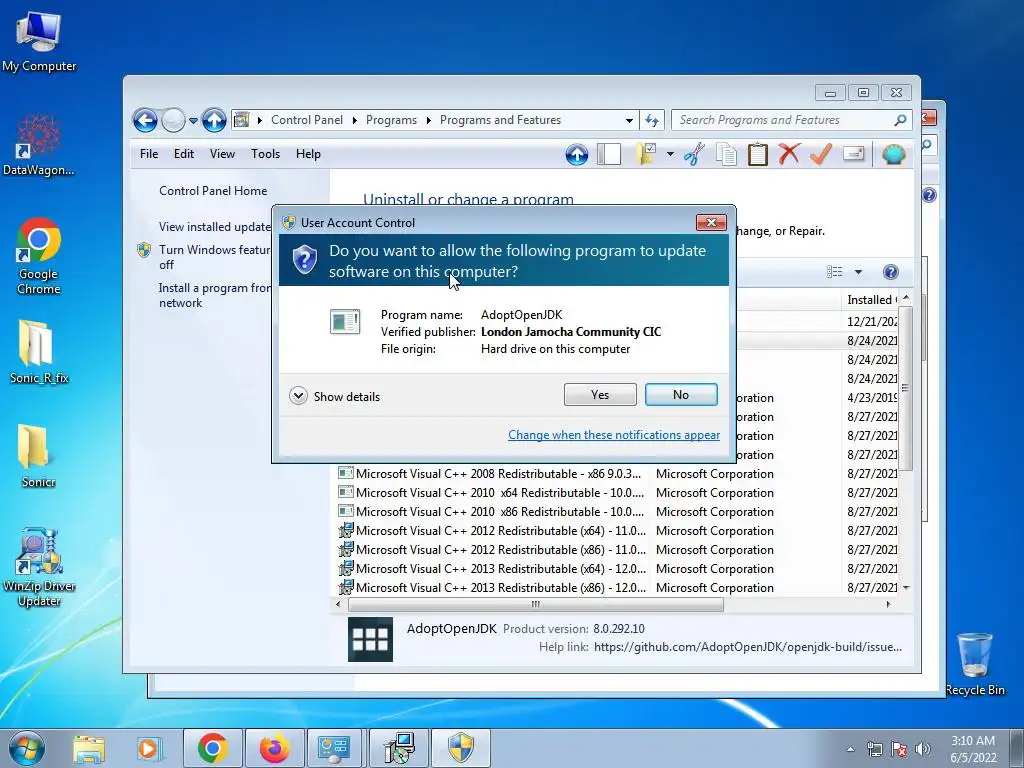Select Programs and Features in address breadcrumb
Image resolution: width=1024 pixels, height=768 pixels.
coord(500,120)
